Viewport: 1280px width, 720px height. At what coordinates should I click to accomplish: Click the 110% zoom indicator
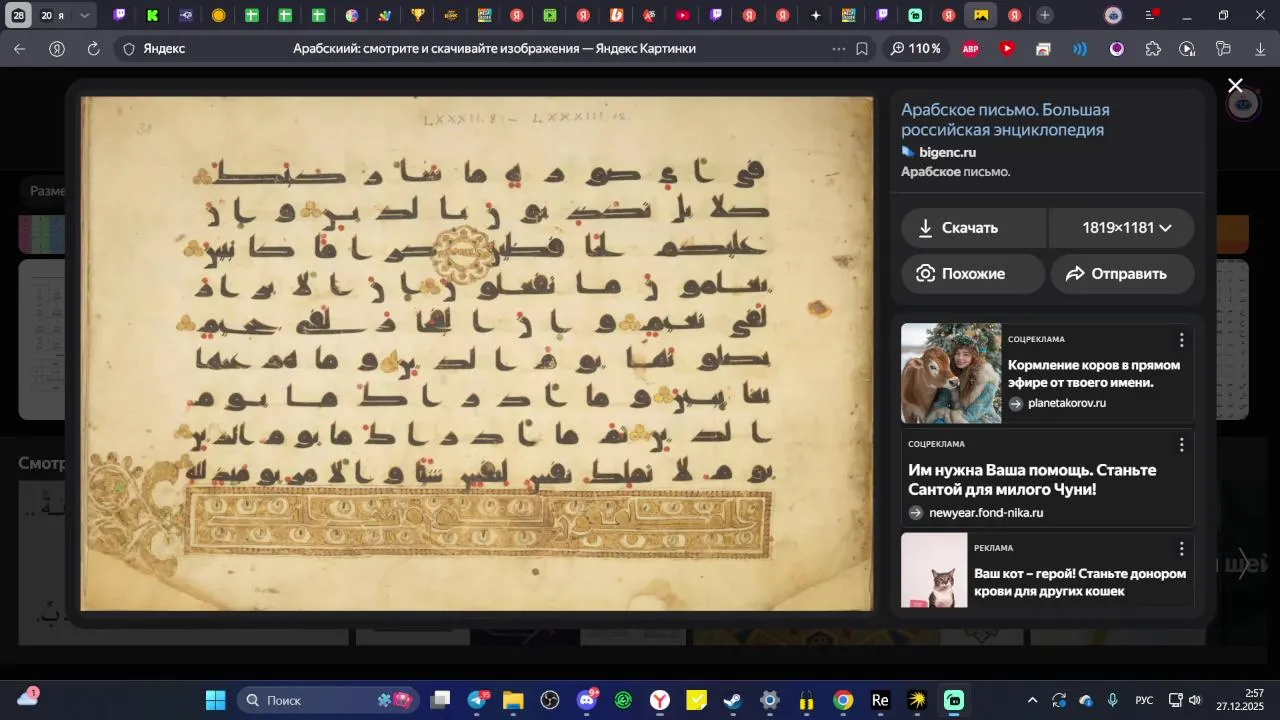(x=915, y=48)
